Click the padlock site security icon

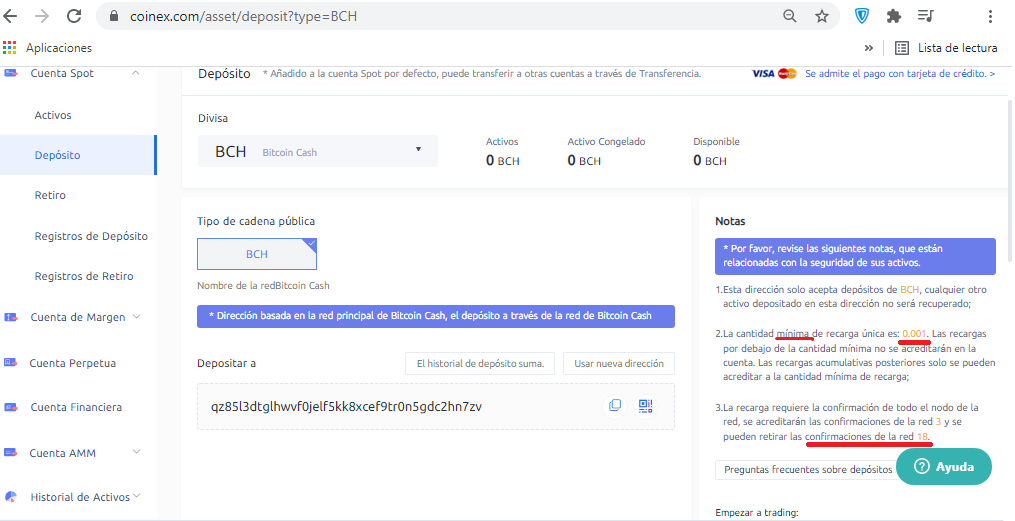click(x=114, y=17)
